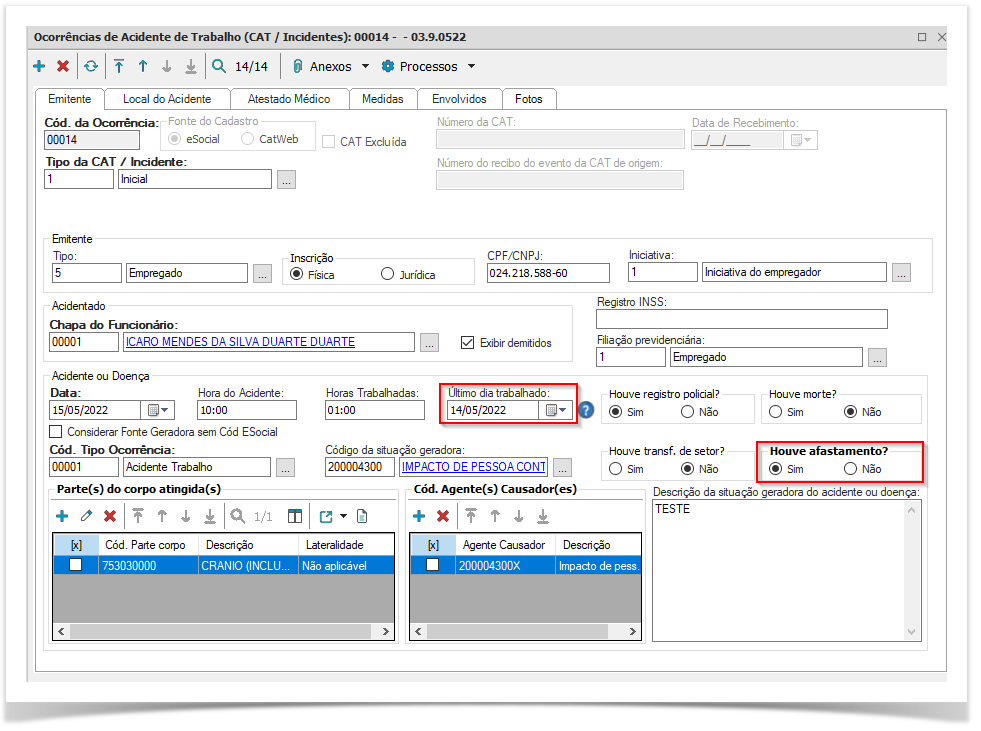Tick checkbox in row 200004300X
Image resolution: width=981 pixels, height=731 pixels.
(x=432, y=565)
